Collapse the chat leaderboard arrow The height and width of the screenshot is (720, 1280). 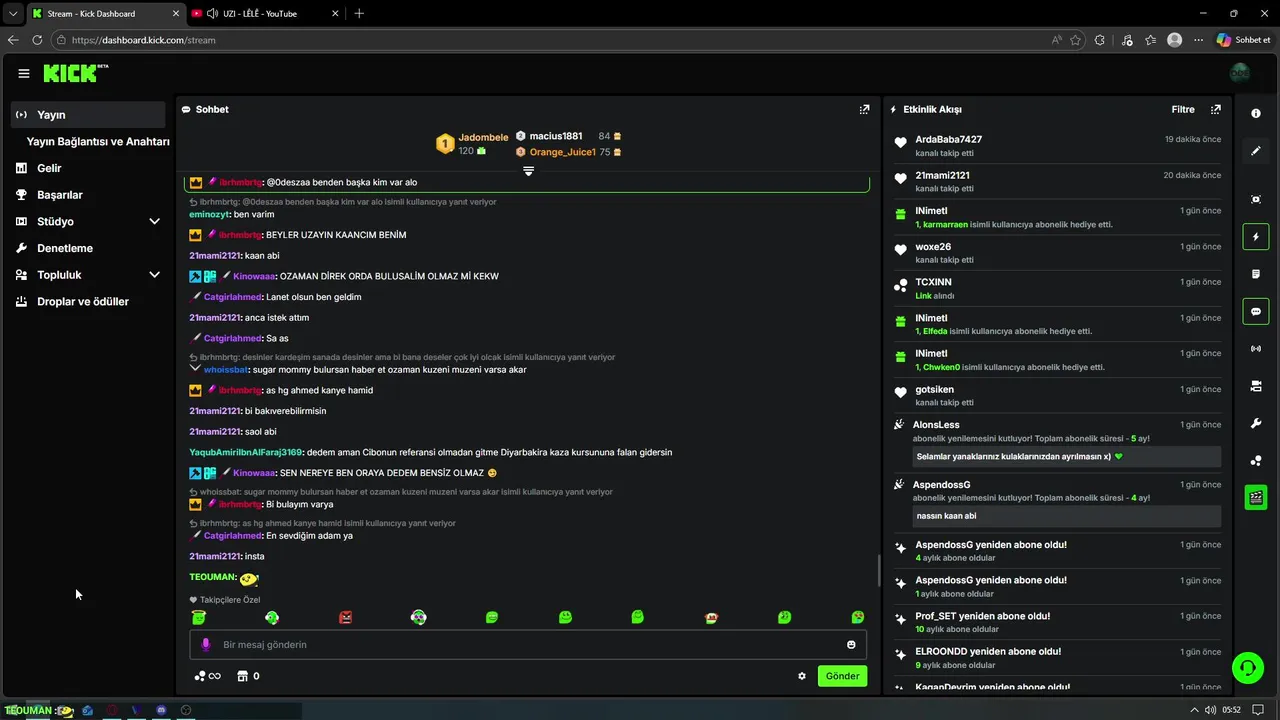529,171
